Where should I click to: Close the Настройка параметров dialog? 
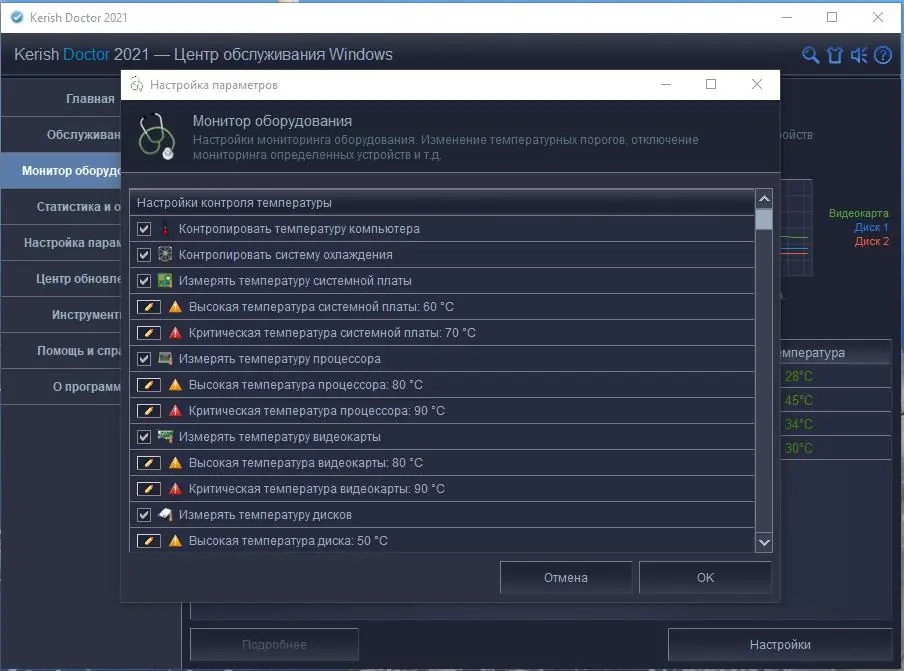click(x=757, y=85)
